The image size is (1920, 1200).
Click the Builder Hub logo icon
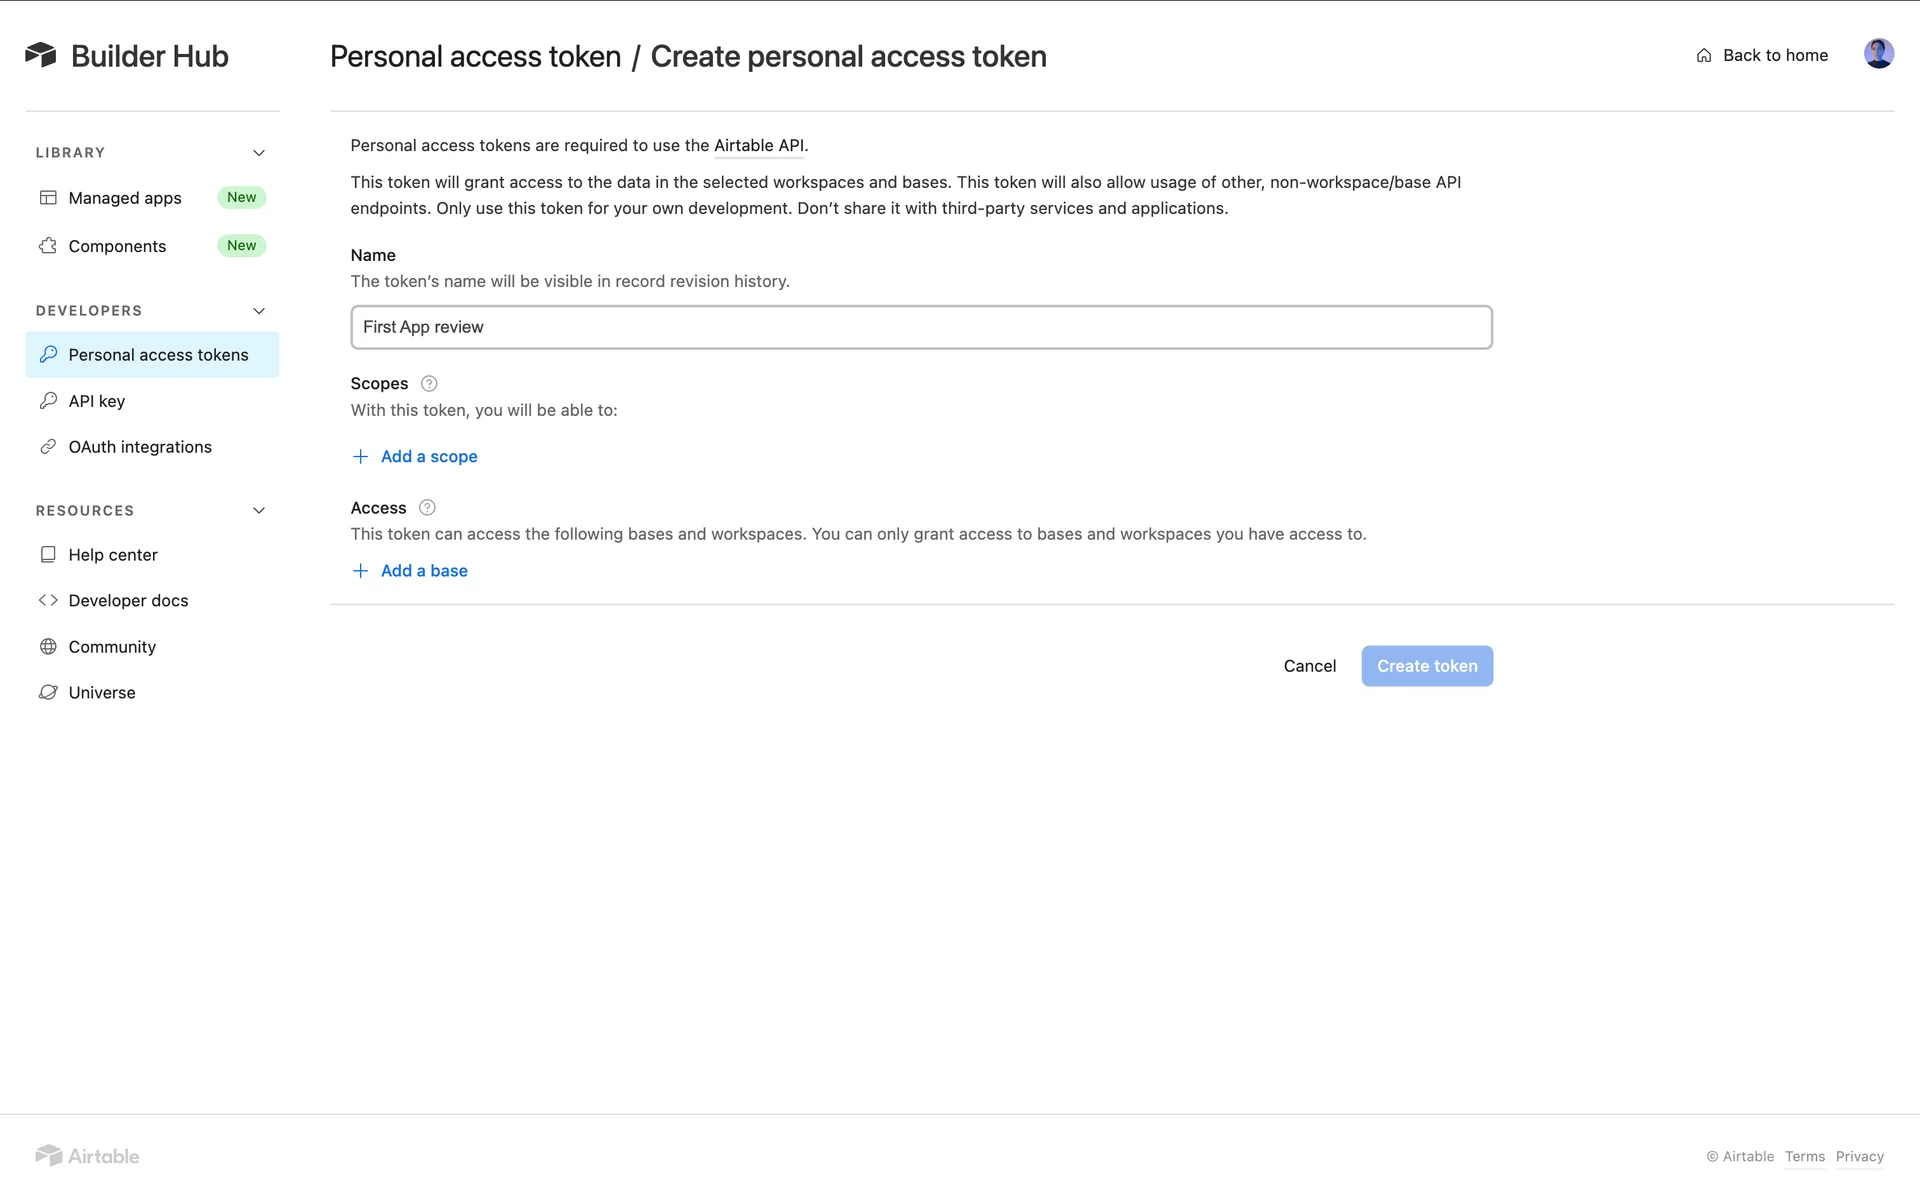click(x=41, y=55)
